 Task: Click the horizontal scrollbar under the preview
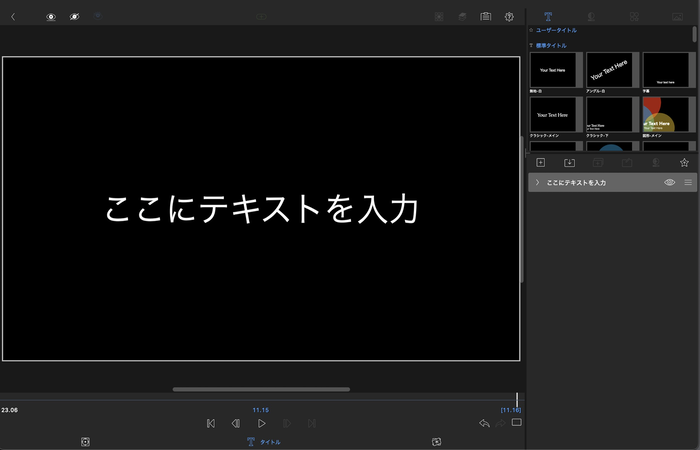click(x=261, y=389)
